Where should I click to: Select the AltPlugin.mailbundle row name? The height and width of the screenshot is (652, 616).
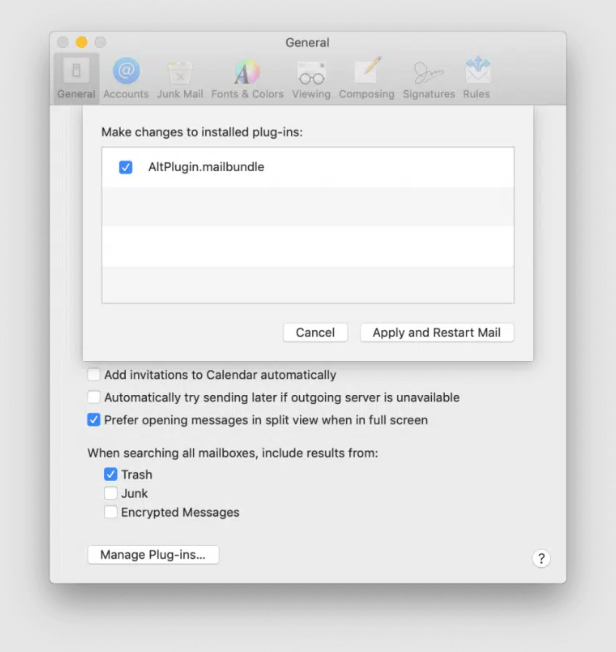pos(206,167)
